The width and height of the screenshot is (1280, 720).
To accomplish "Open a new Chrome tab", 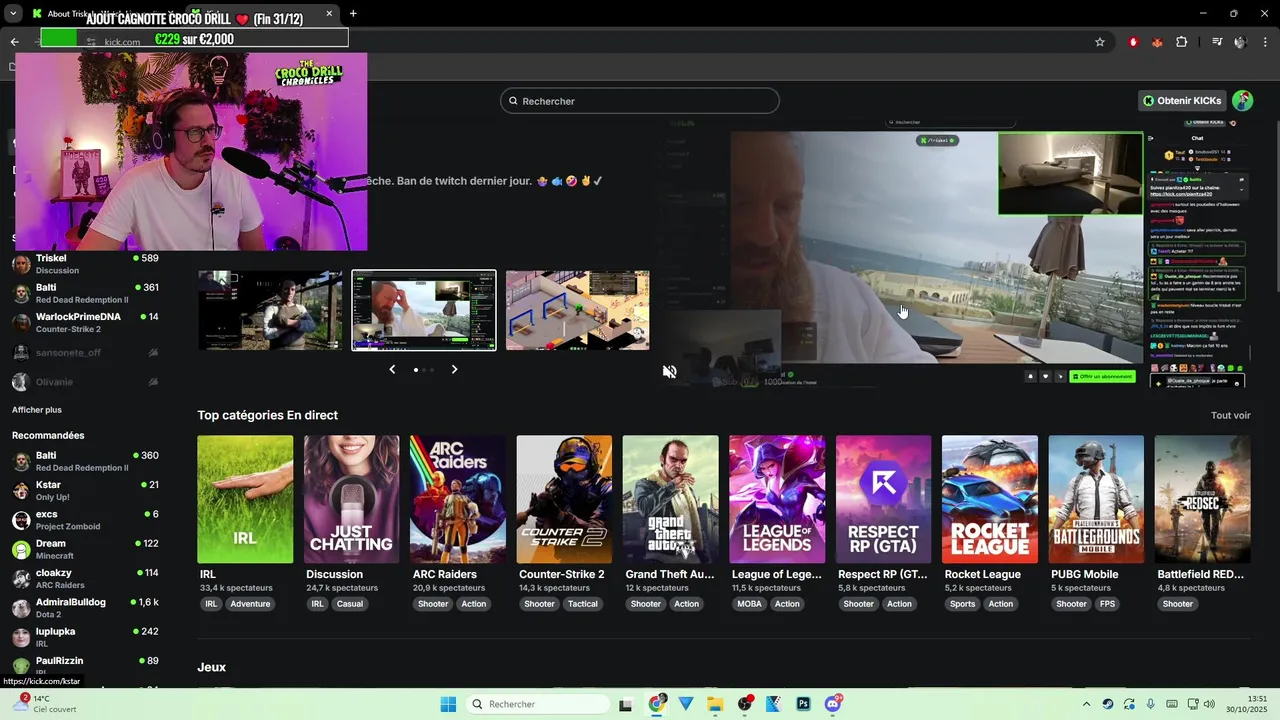I will (353, 13).
